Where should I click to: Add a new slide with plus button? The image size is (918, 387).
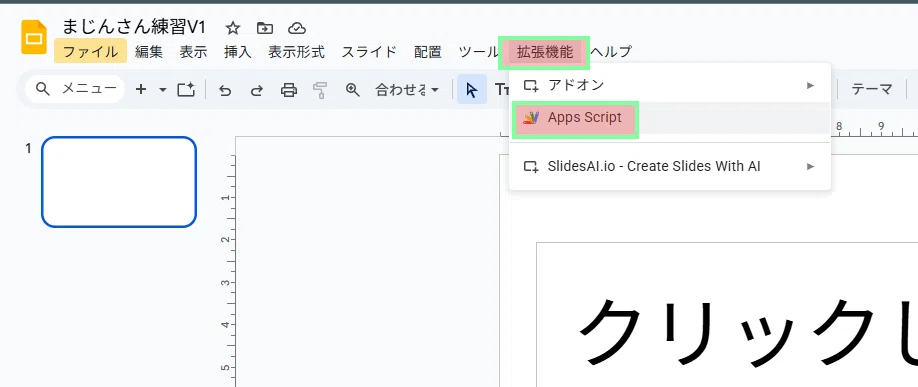(x=141, y=90)
